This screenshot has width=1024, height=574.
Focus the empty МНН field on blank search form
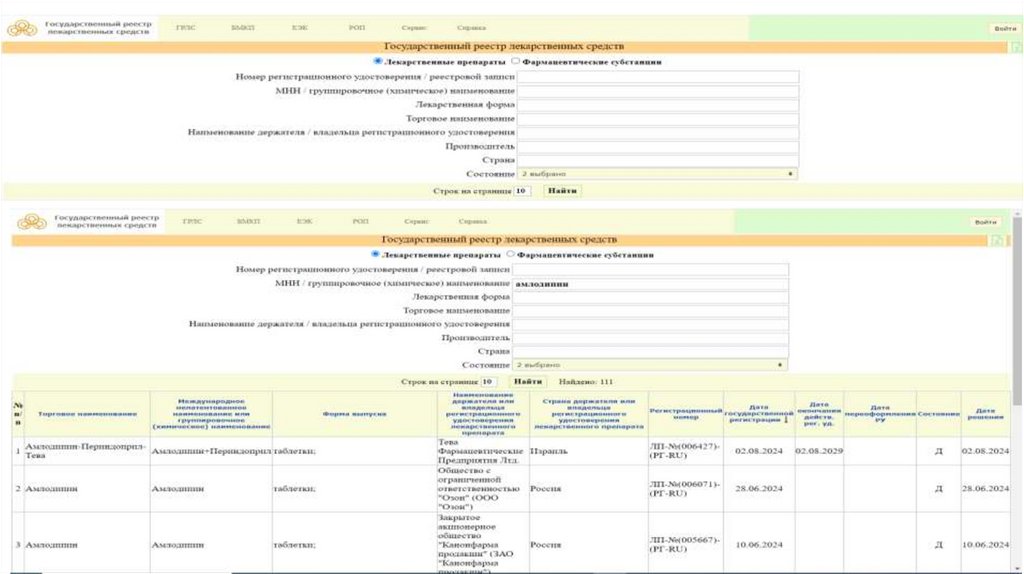point(658,91)
